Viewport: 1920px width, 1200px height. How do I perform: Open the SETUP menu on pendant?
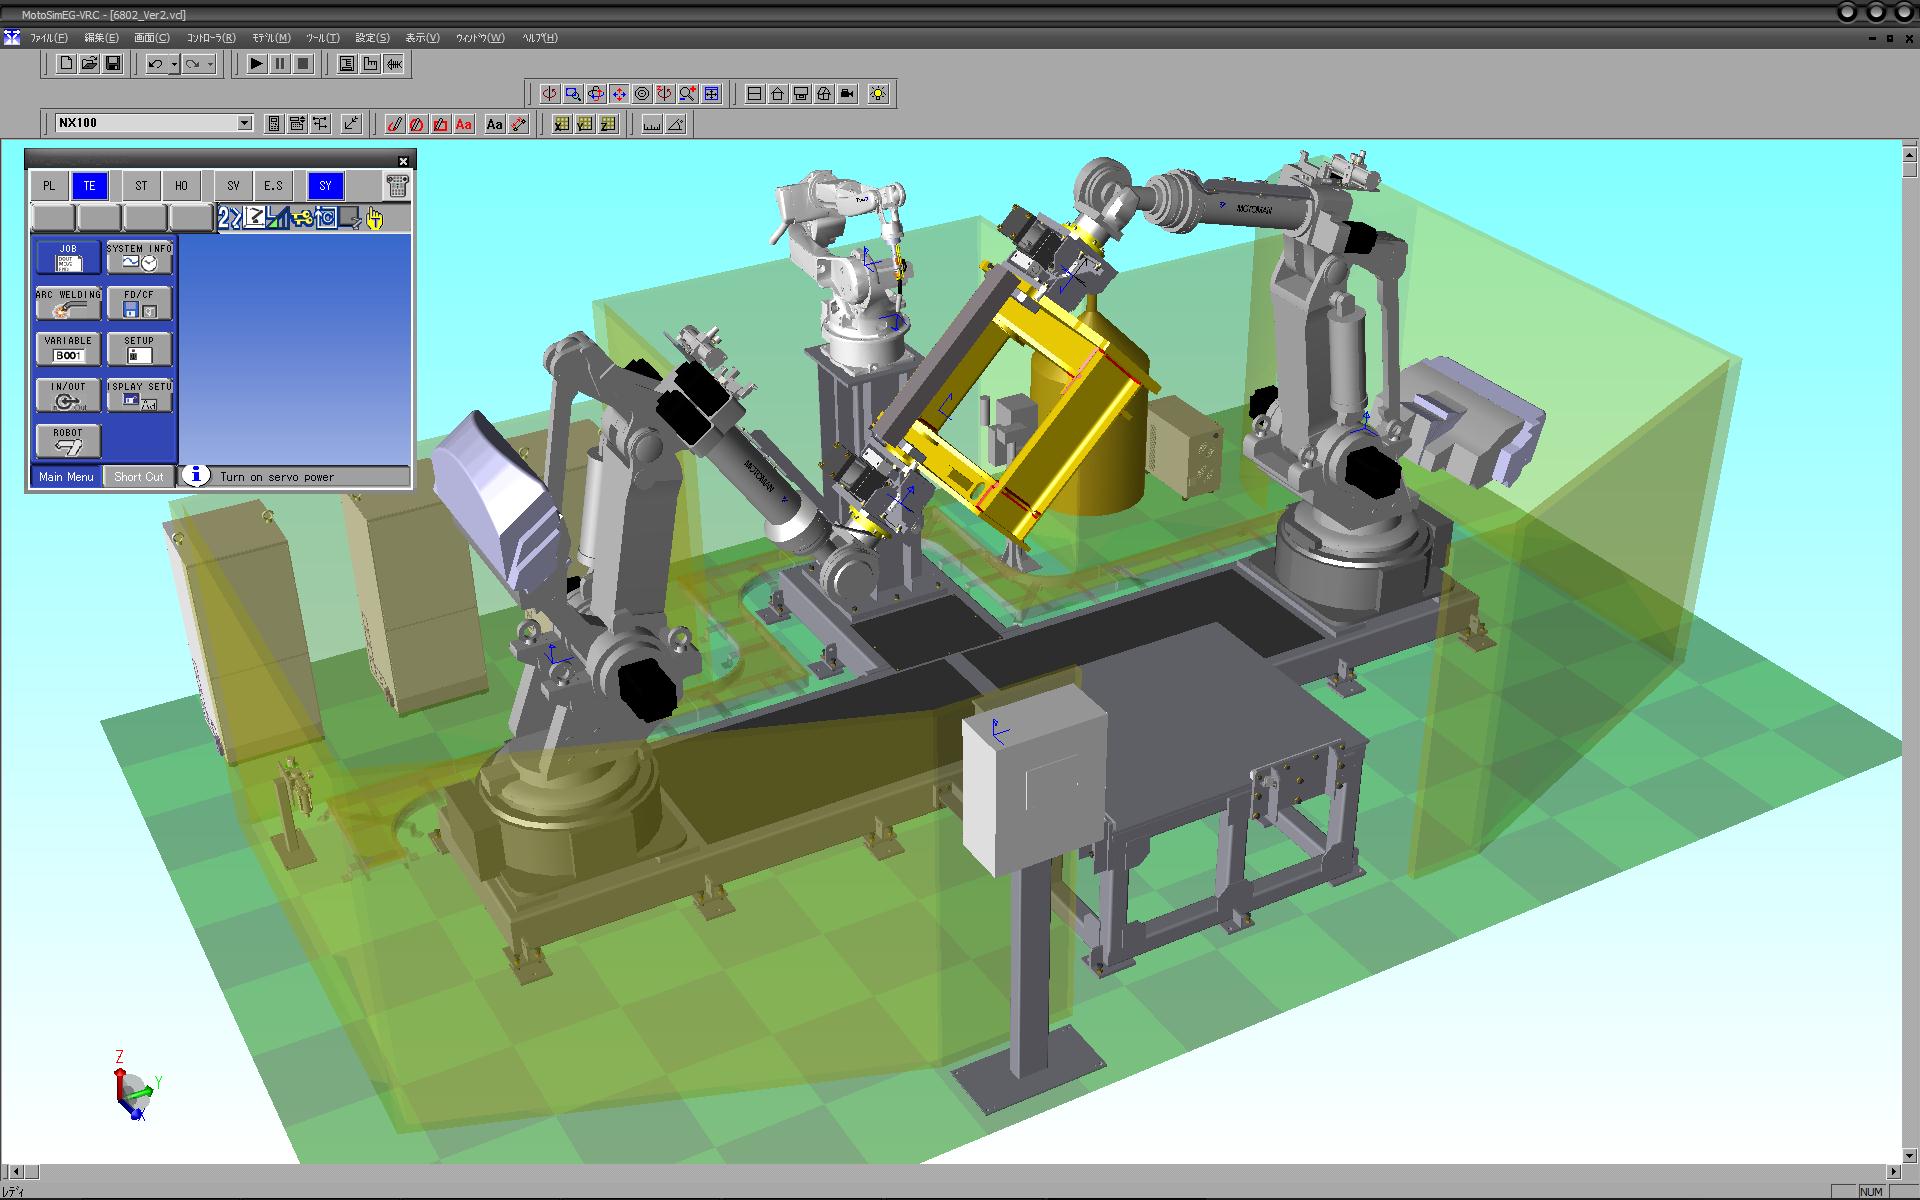[139, 350]
